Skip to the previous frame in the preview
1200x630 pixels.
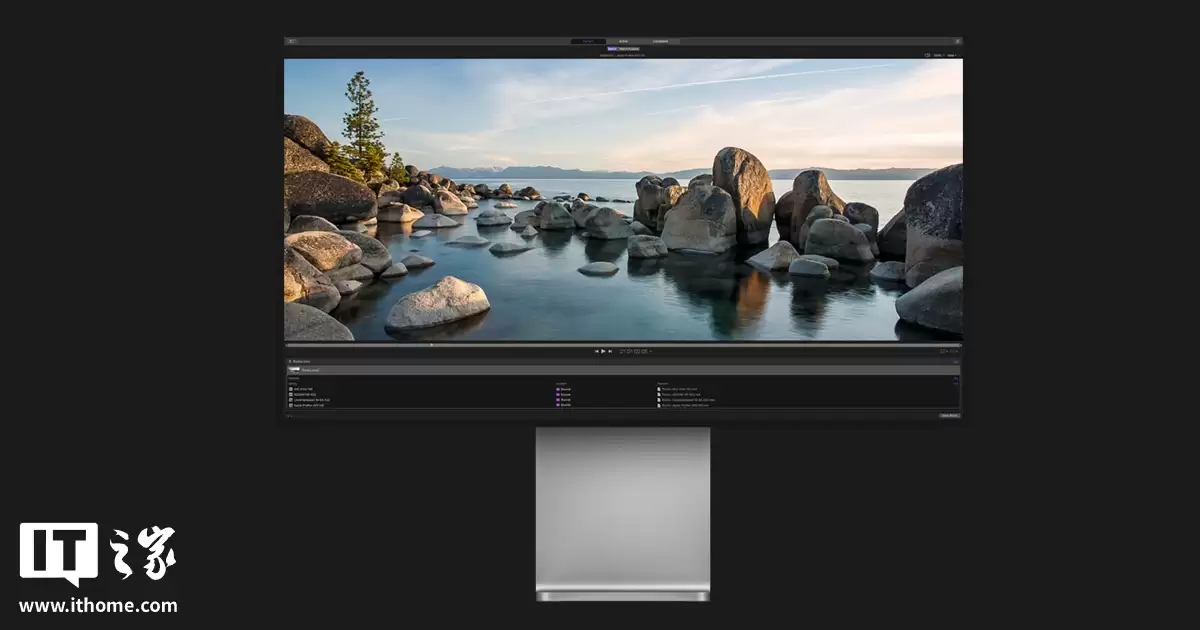(597, 351)
